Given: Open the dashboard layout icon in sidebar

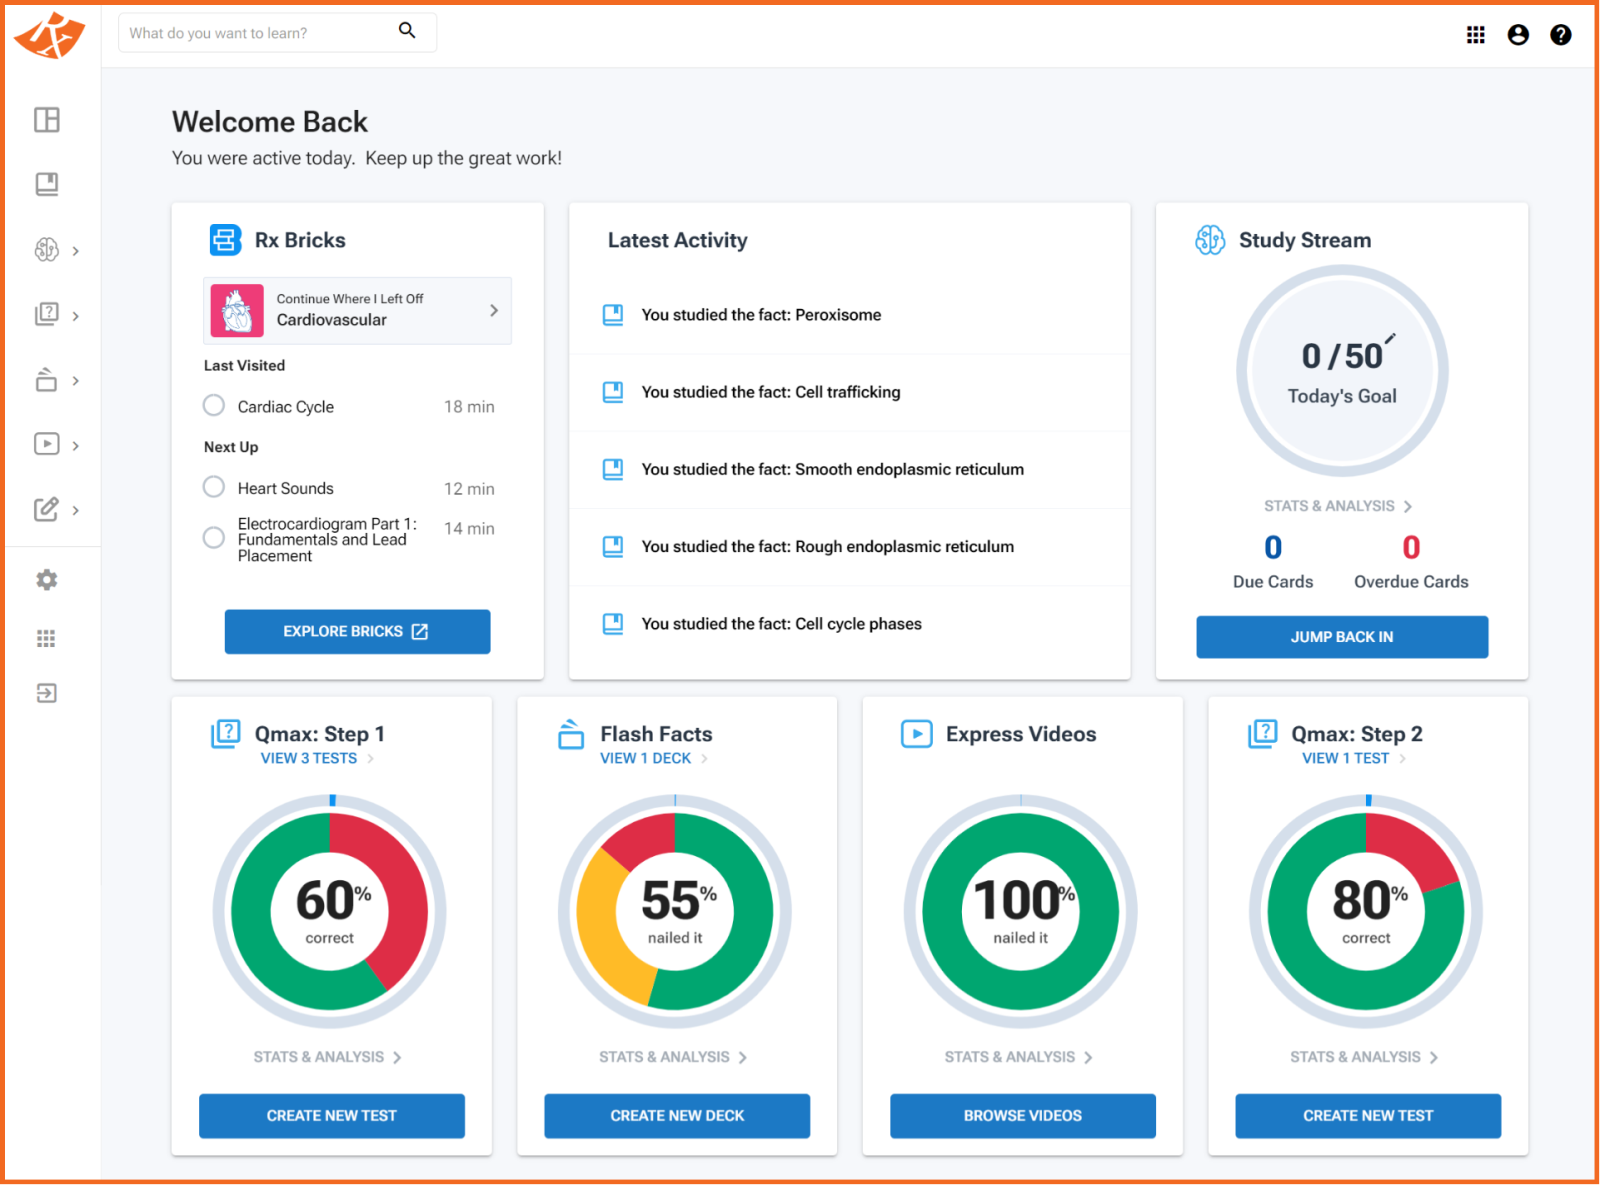Looking at the screenshot, I should point(47,120).
